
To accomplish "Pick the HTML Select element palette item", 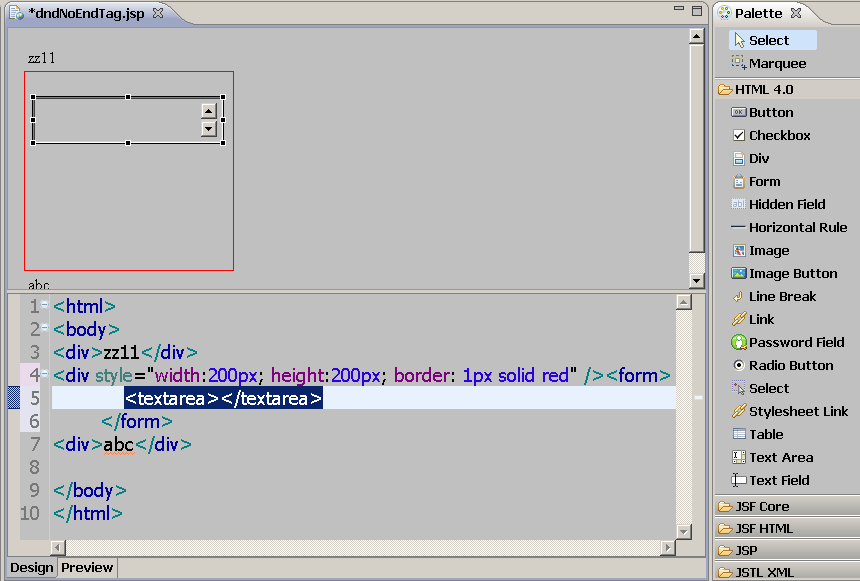I will tap(760, 388).
